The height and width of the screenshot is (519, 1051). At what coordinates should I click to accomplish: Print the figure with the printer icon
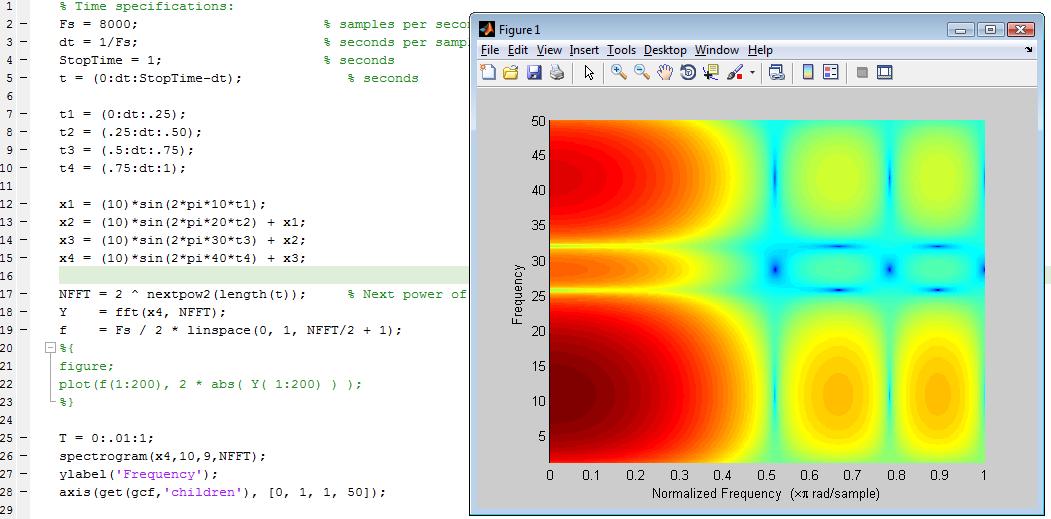557,72
